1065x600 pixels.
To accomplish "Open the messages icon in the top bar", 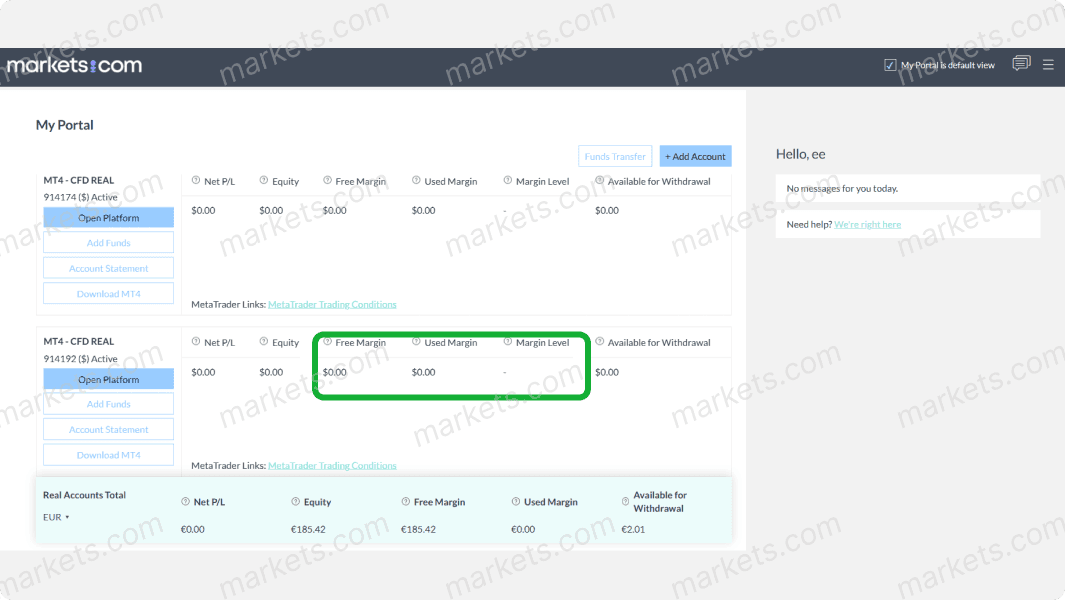I will tap(1020, 63).
